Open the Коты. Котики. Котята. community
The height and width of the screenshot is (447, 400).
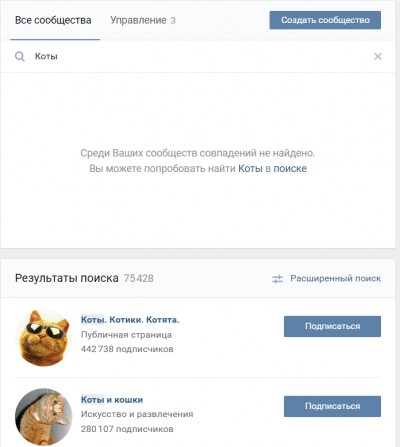(x=130, y=320)
